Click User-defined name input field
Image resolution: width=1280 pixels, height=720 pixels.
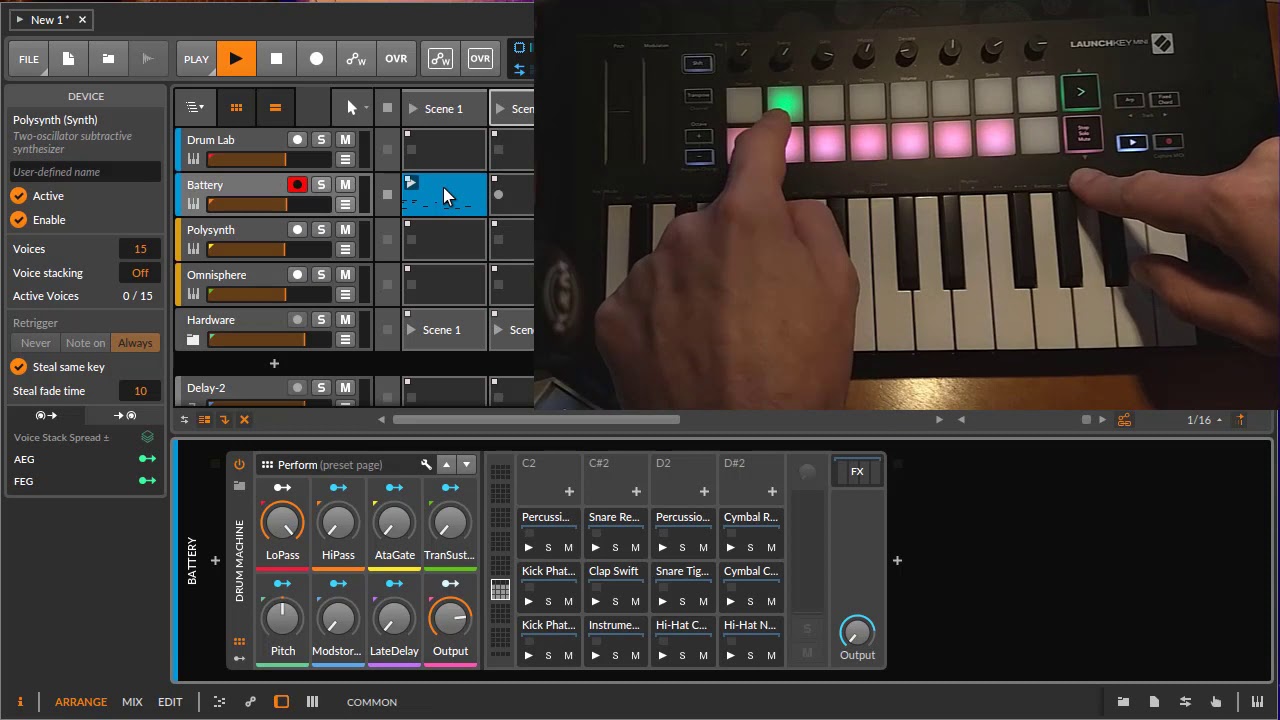pos(85,172)
